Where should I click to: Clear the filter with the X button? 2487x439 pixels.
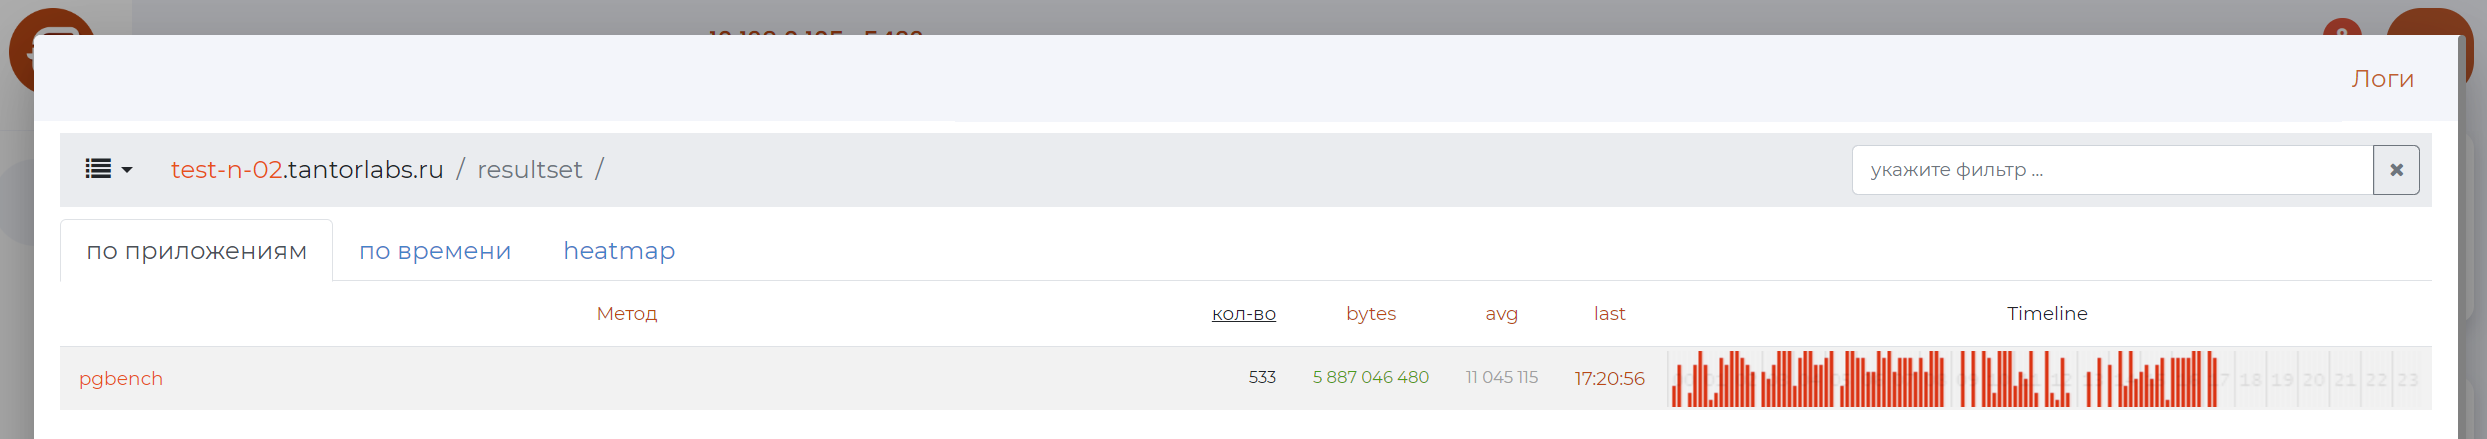2396,170
